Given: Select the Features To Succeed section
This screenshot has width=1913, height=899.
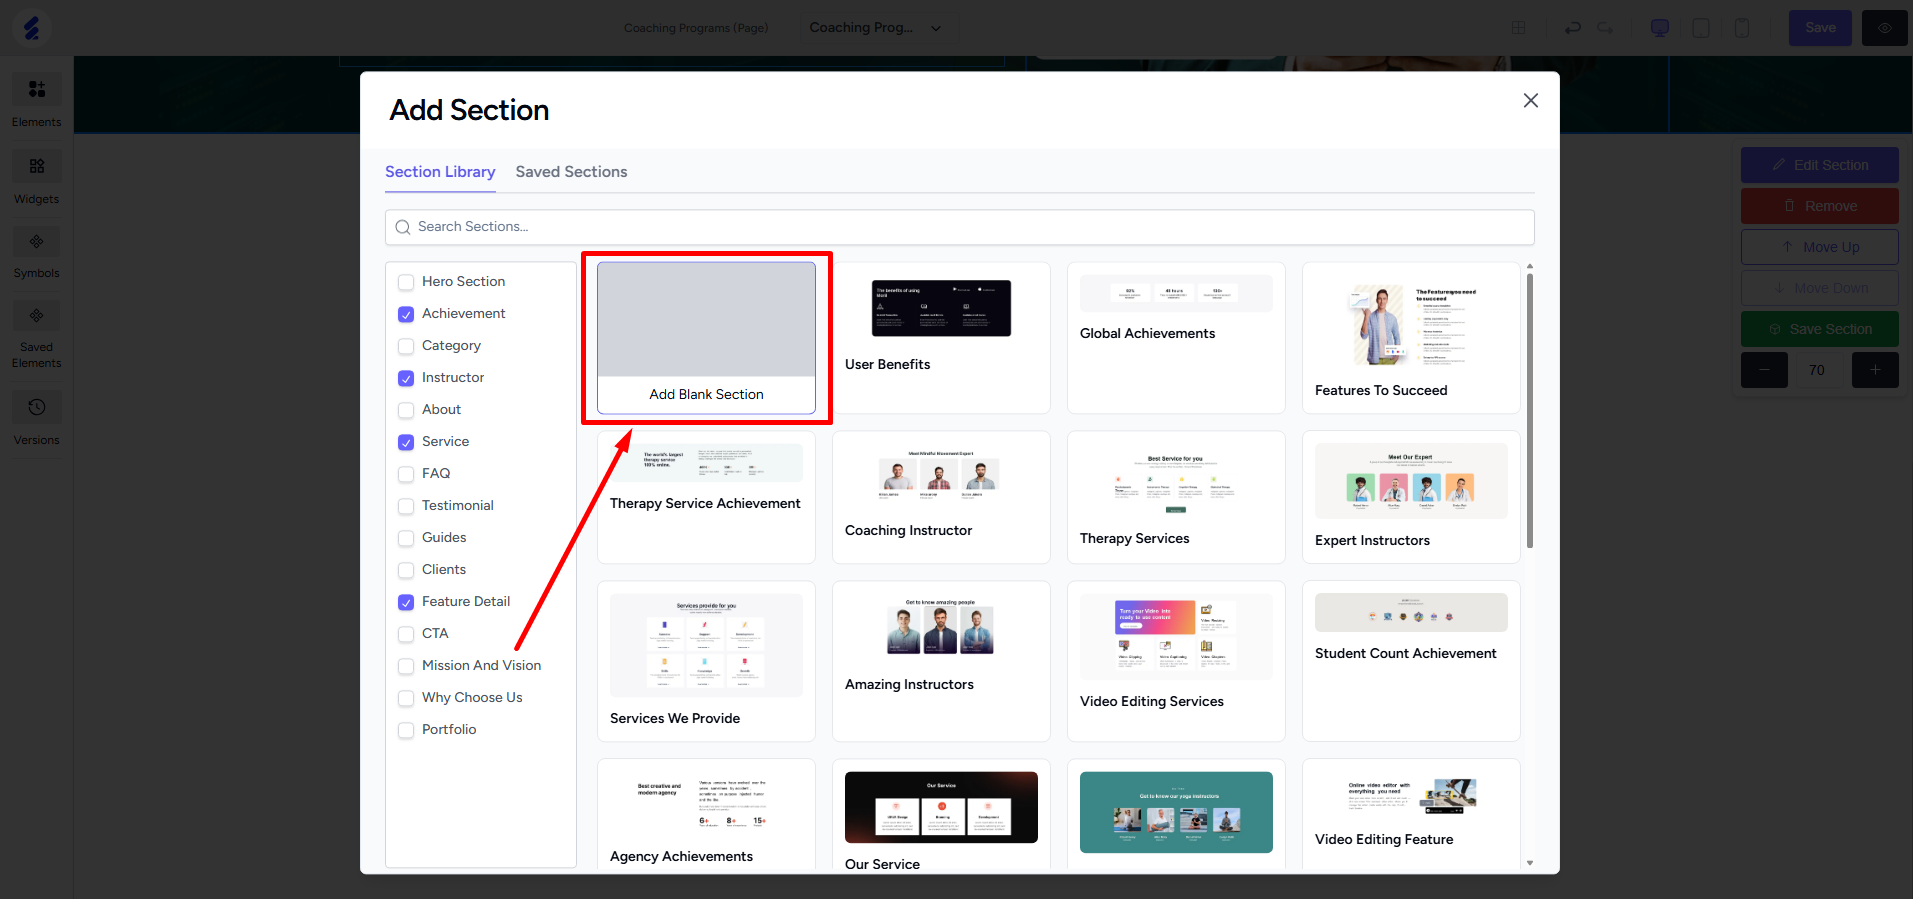Looking at the screenshot, I should pyautogui.click(x=1411, y=338).
